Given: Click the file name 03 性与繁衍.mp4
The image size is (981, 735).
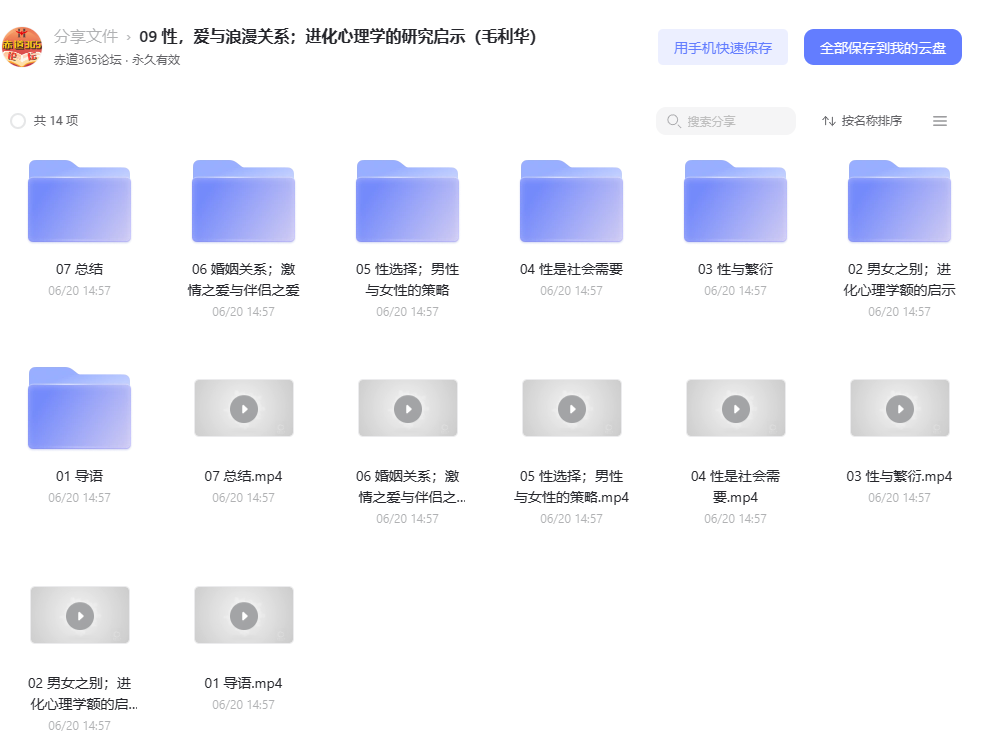Looking at the screenshot, I should pos(899,476).
